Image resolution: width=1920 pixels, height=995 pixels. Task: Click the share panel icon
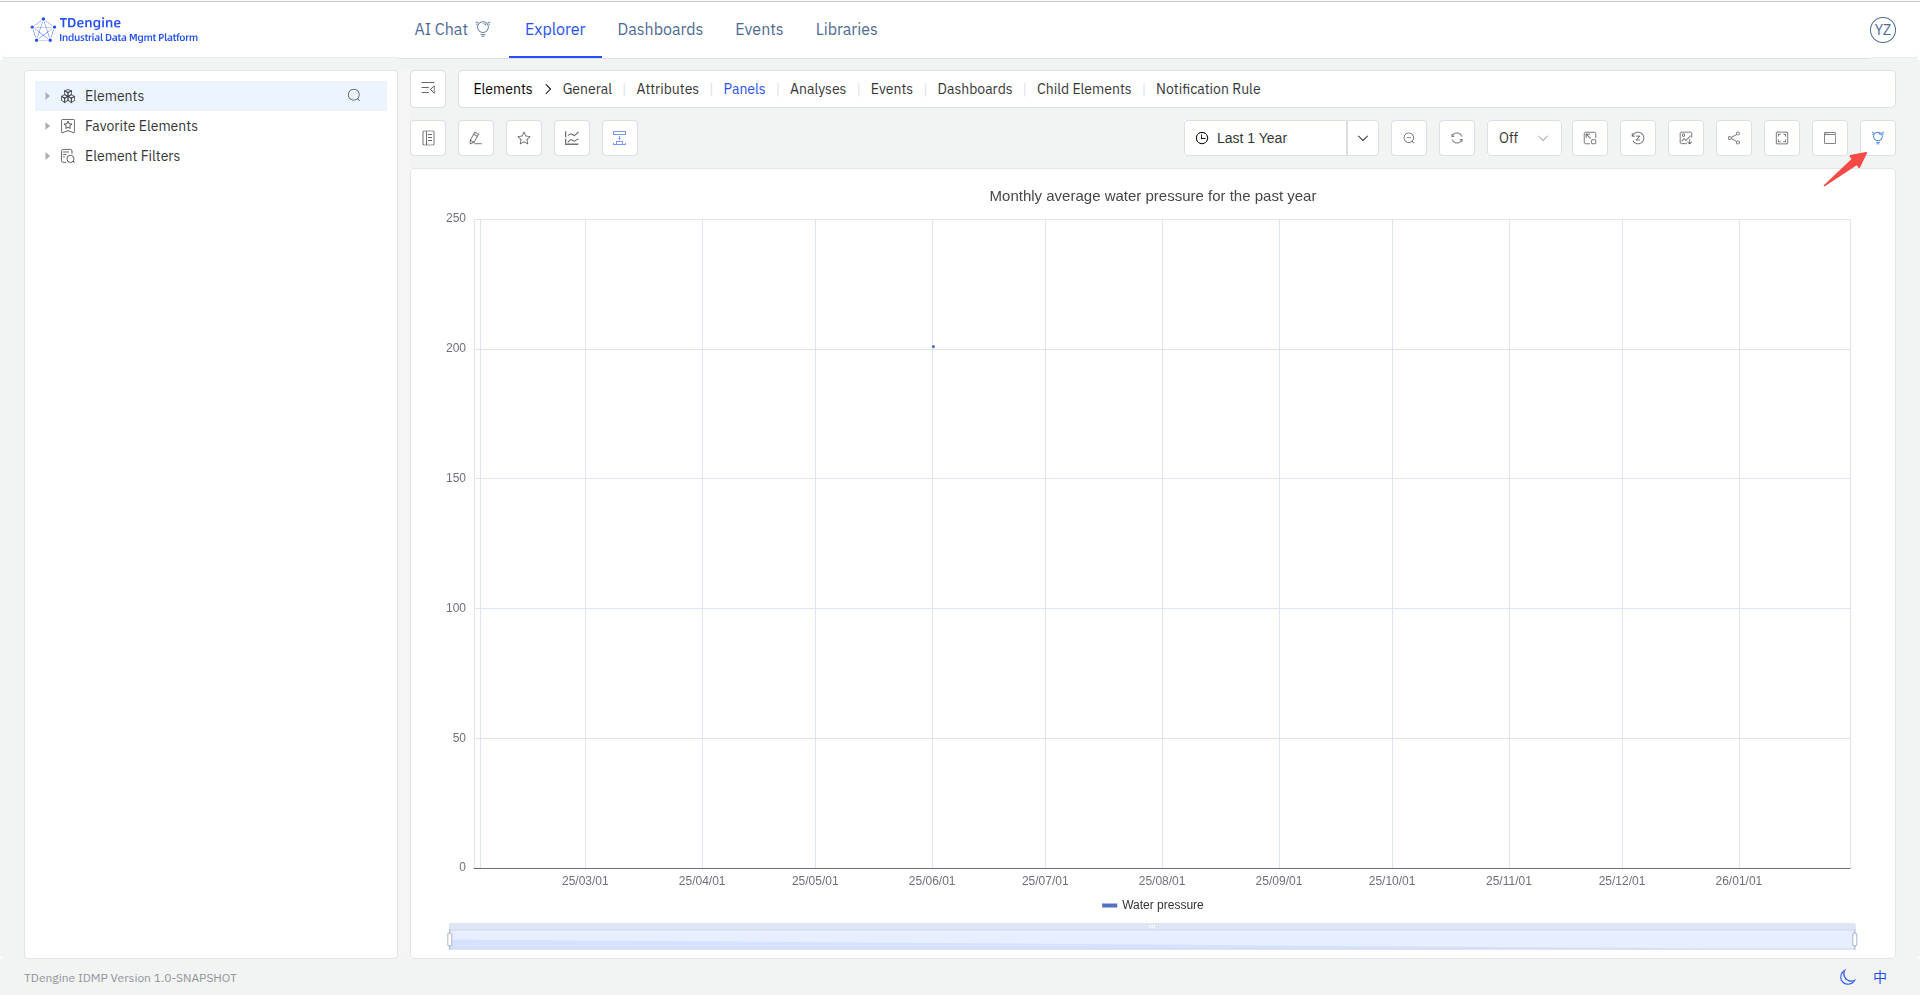[1733, 138]
